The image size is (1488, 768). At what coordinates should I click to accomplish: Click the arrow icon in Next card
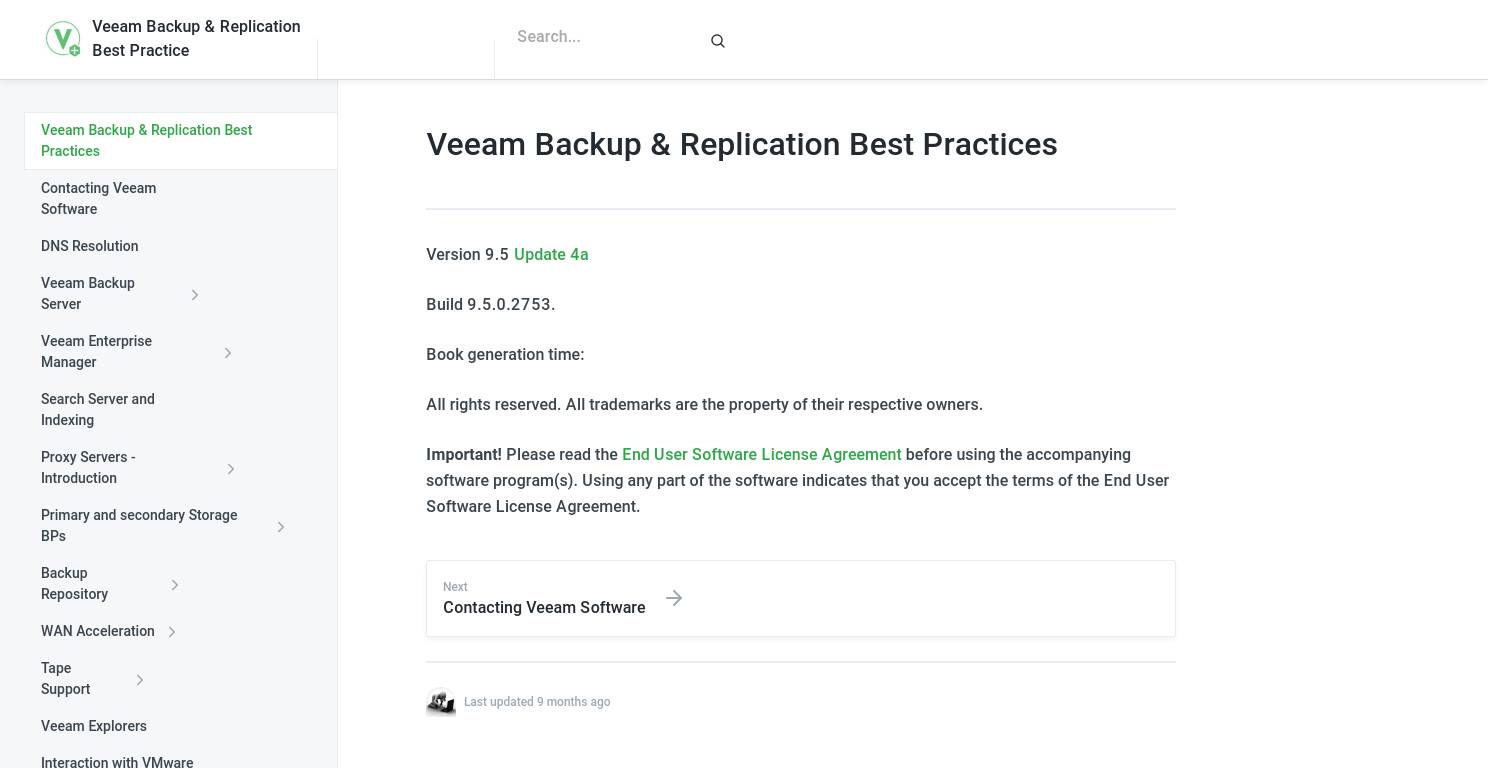pos(674,598)
